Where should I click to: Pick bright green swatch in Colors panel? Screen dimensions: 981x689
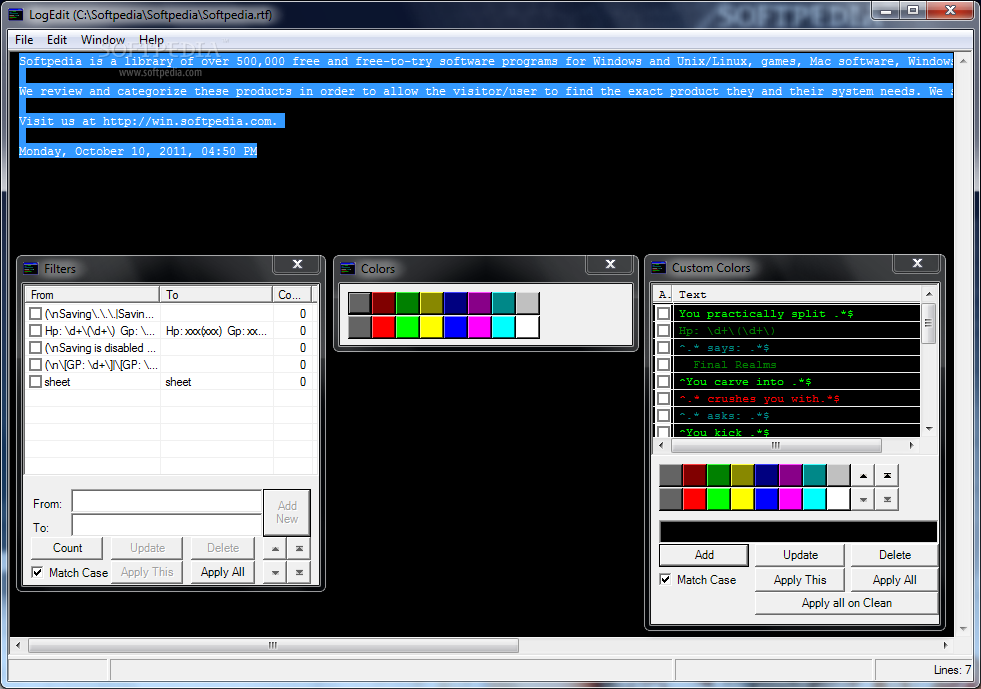(x=407, y=327)
